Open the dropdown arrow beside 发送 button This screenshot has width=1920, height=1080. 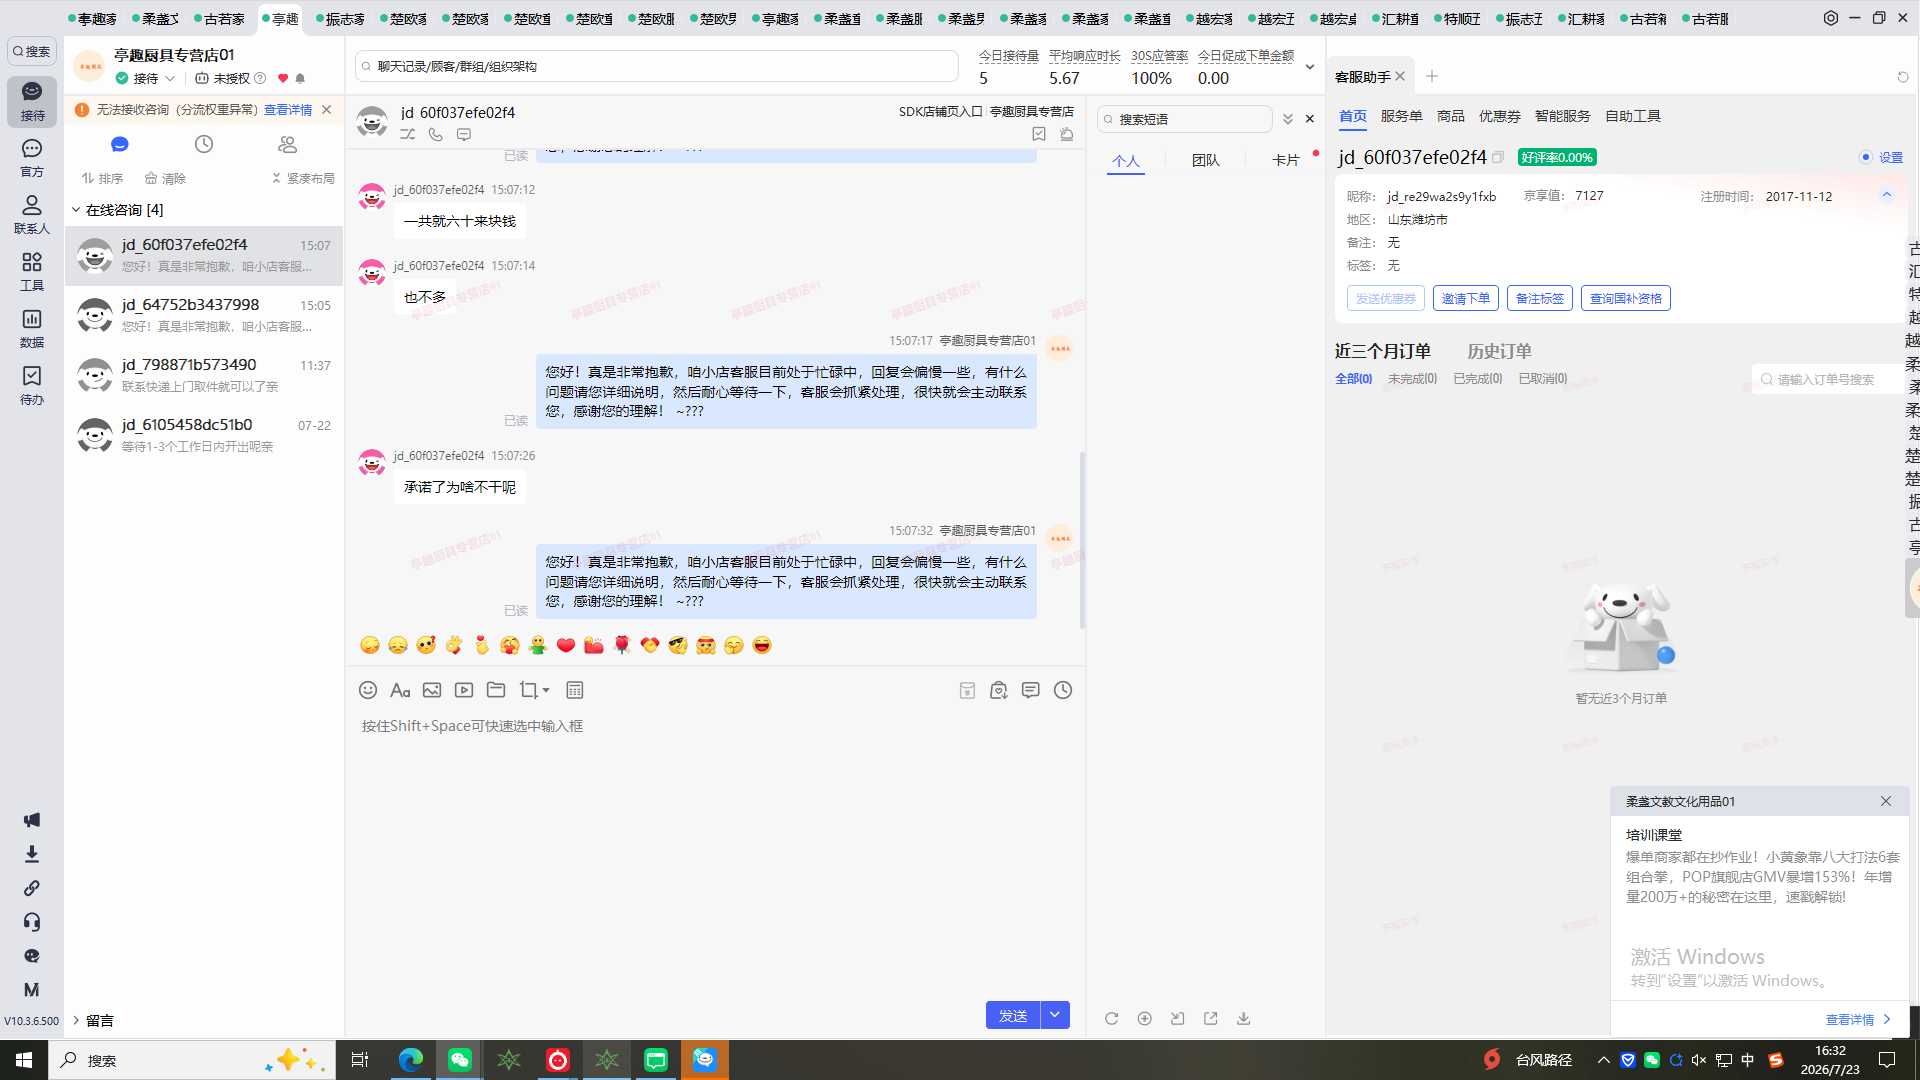pyautogui.click(x=1055, y=1015)
